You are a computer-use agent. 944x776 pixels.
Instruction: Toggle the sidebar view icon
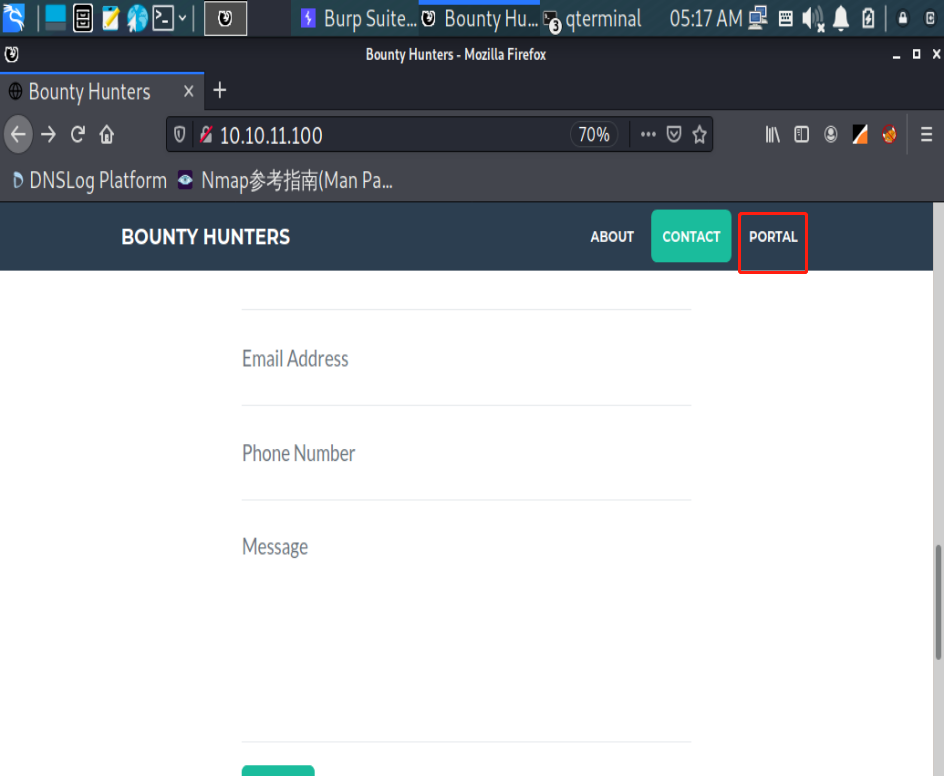[801, 134]
